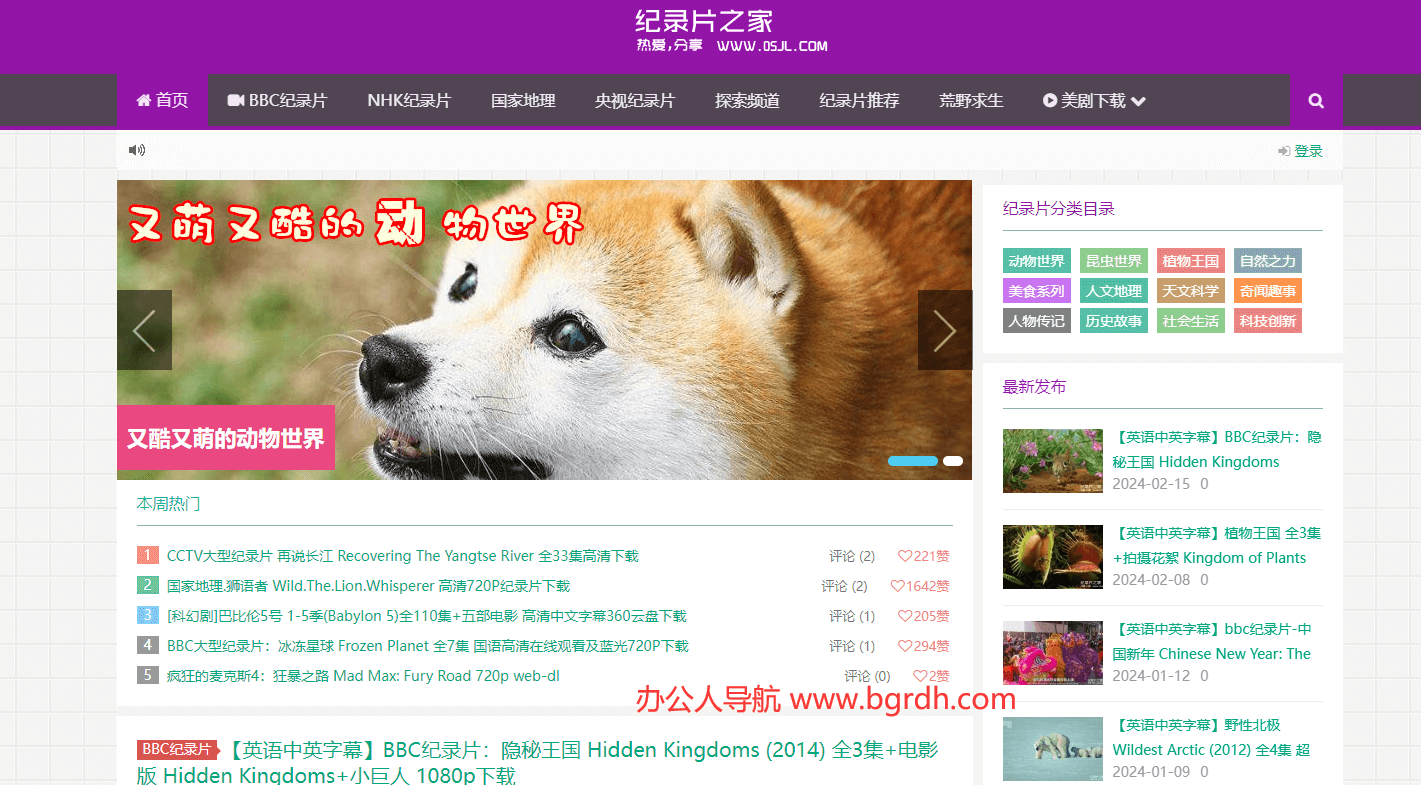Select the 人物传记 category tag
Screen dimensions: 1421x785
(1037, 321)
